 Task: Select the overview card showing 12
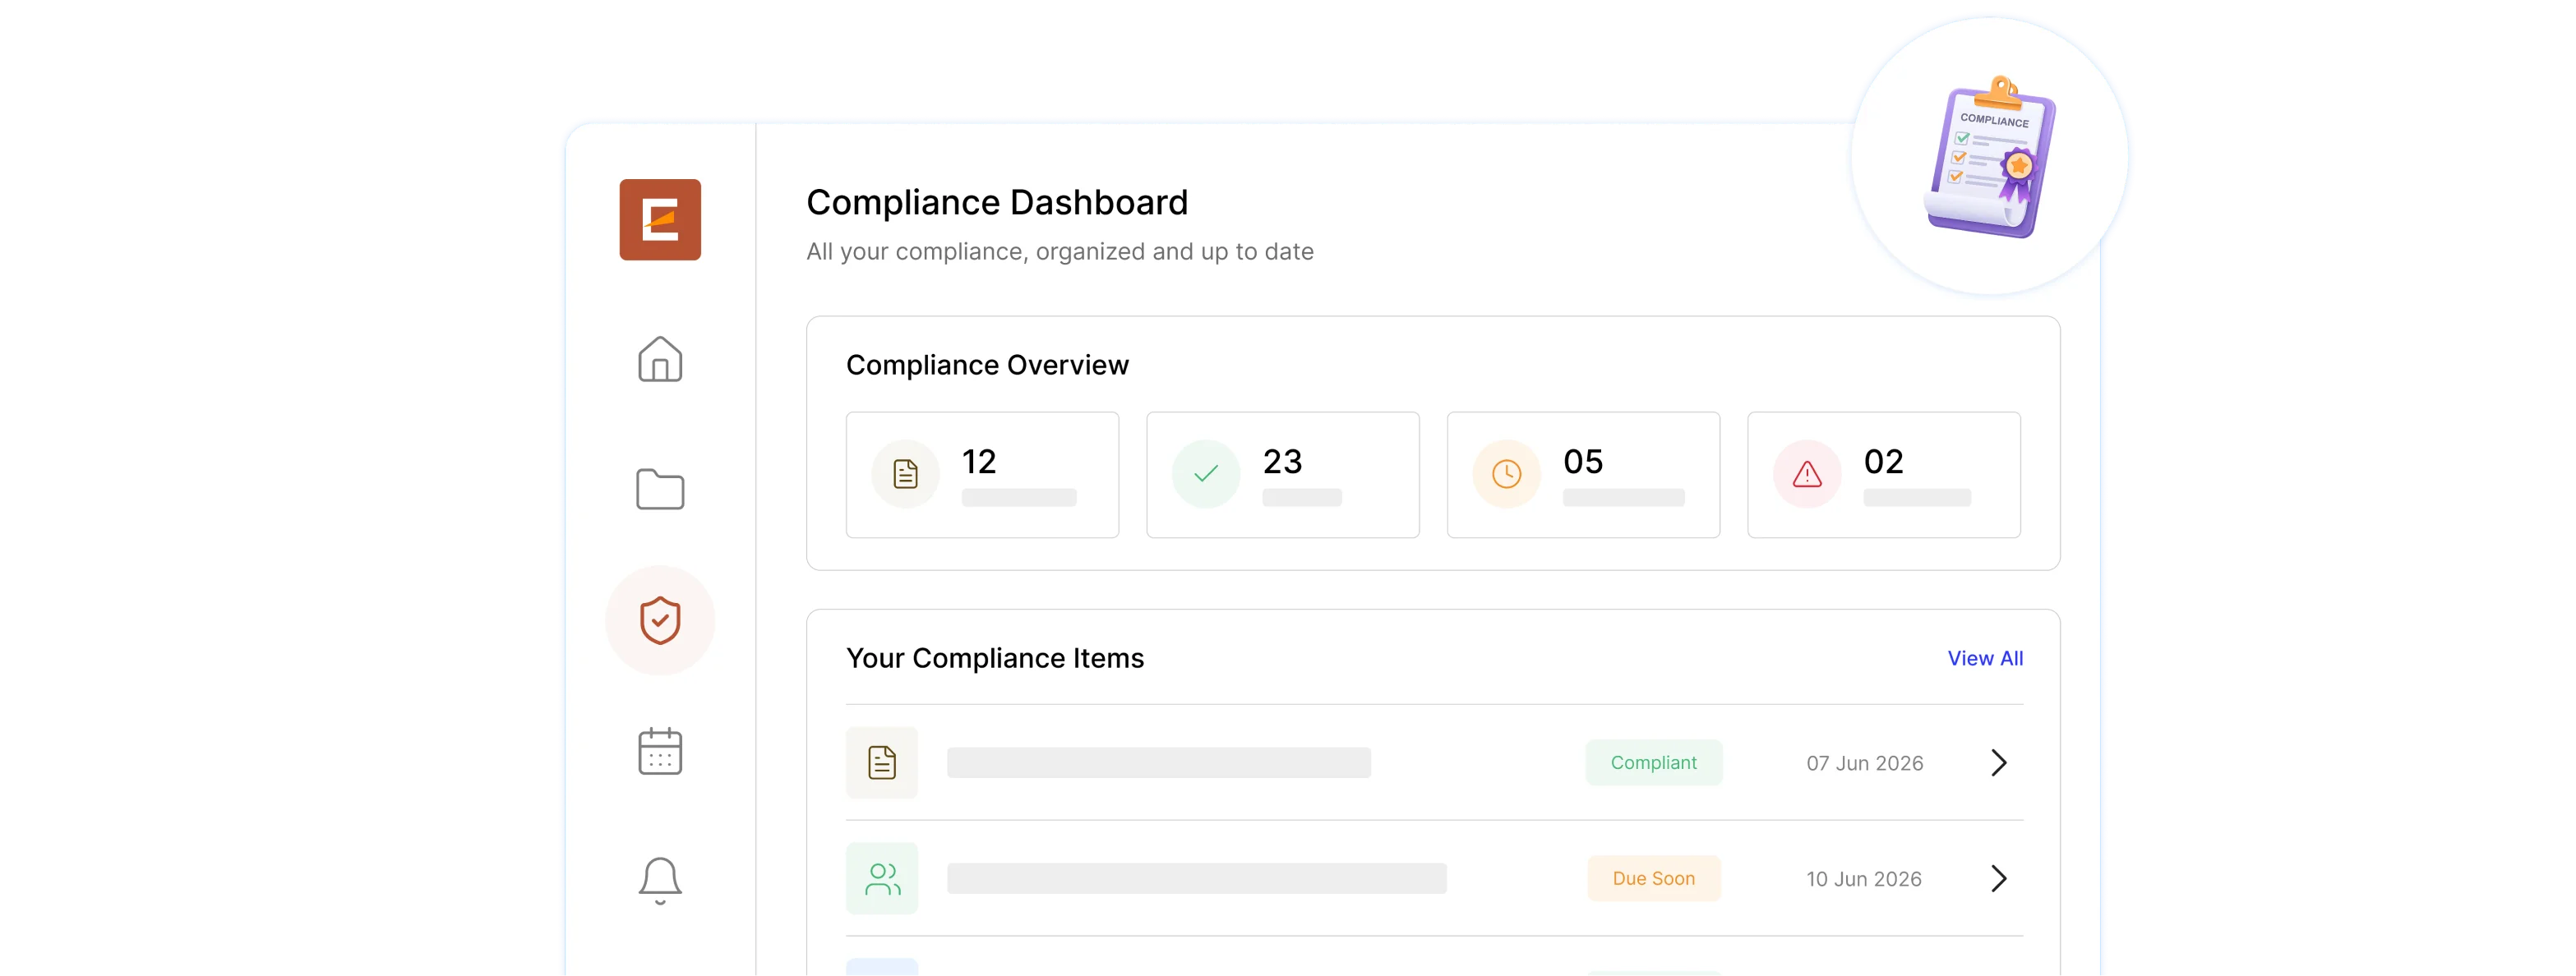[x=982, y=475]
